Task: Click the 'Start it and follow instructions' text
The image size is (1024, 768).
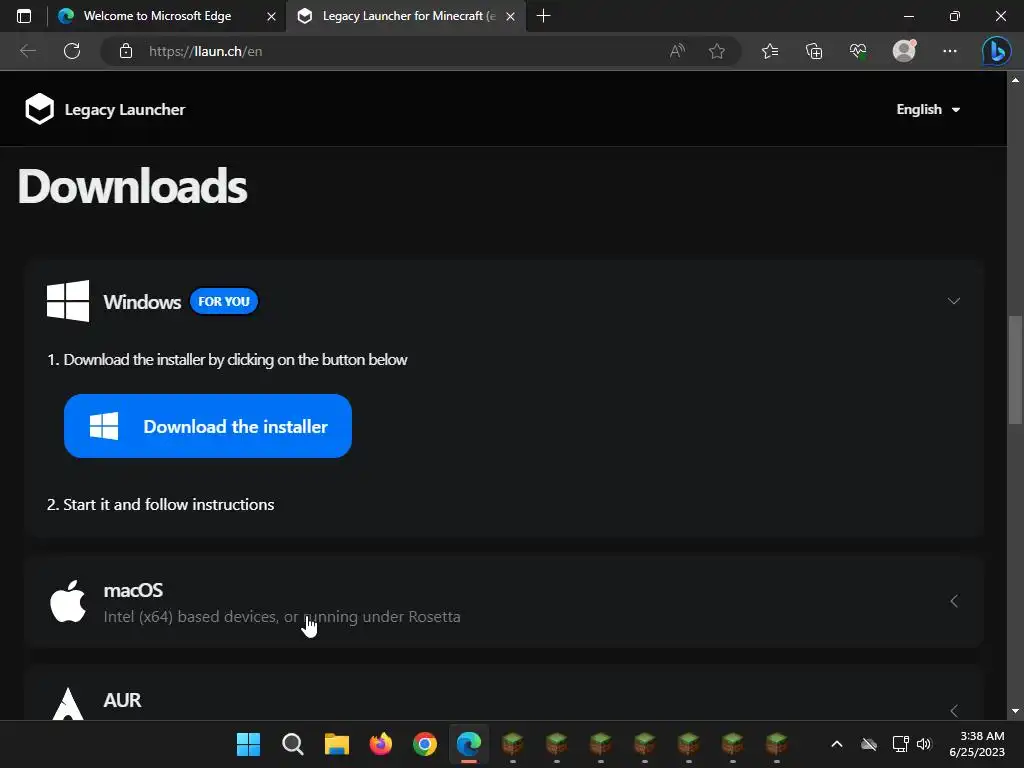Action: pos(160,504)
